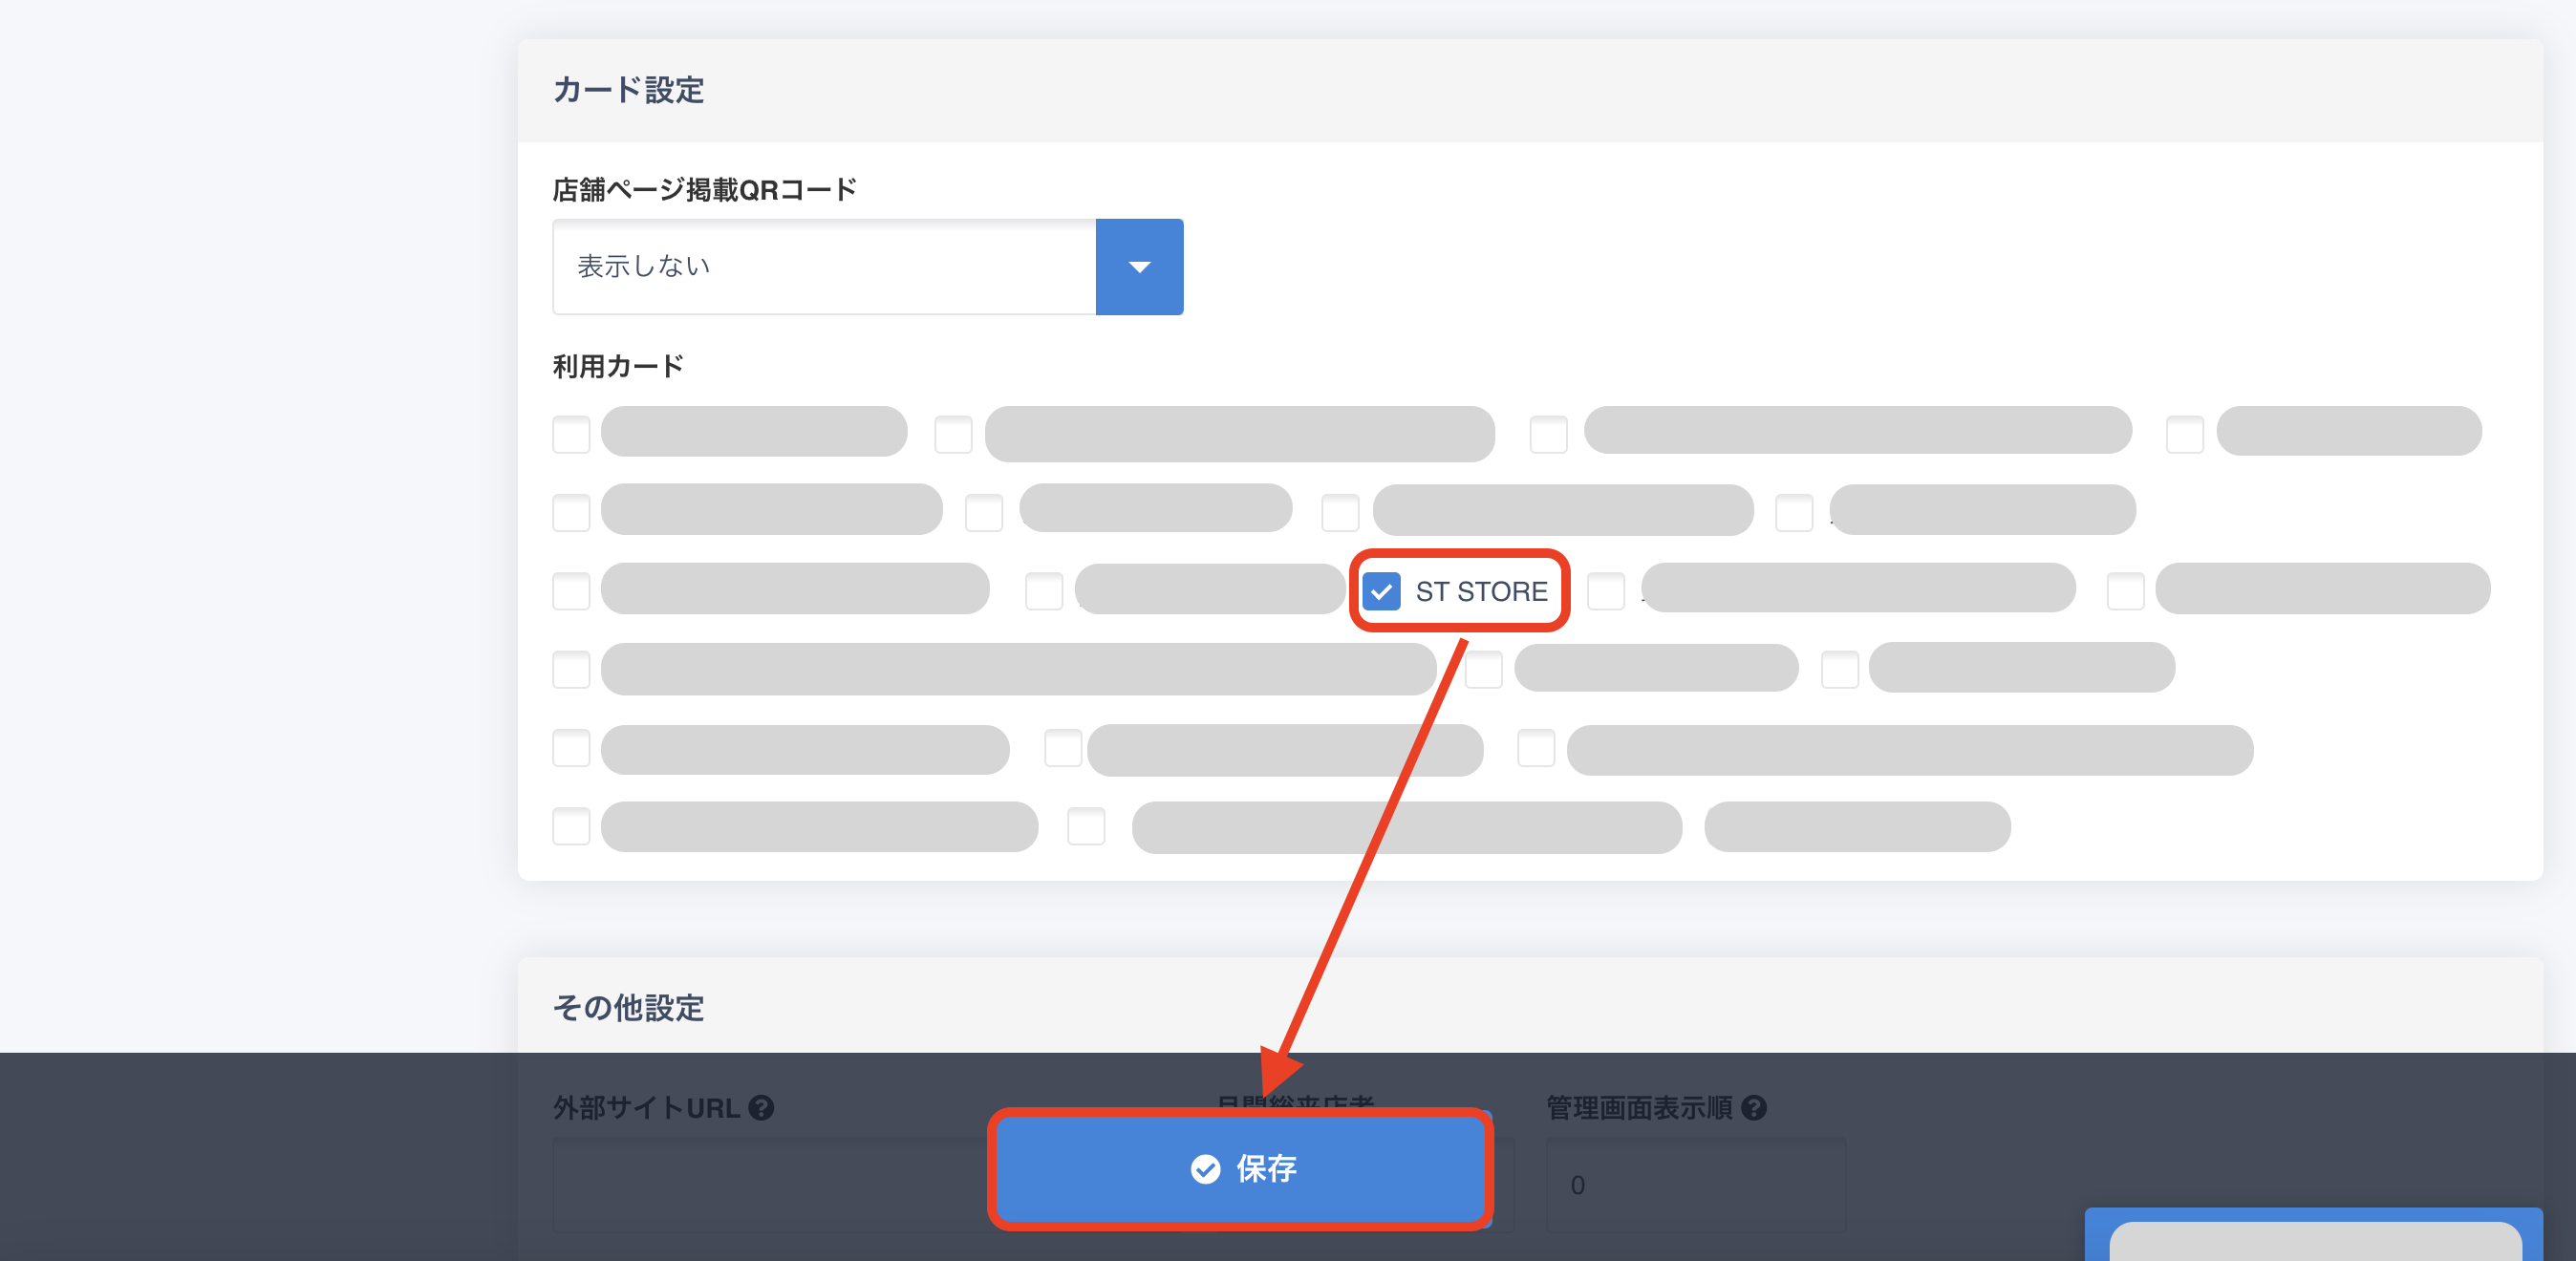The image size is (2576, 1261).
Task: Click help icon beside 管理画面表示順
Action: [1753, 1108]
